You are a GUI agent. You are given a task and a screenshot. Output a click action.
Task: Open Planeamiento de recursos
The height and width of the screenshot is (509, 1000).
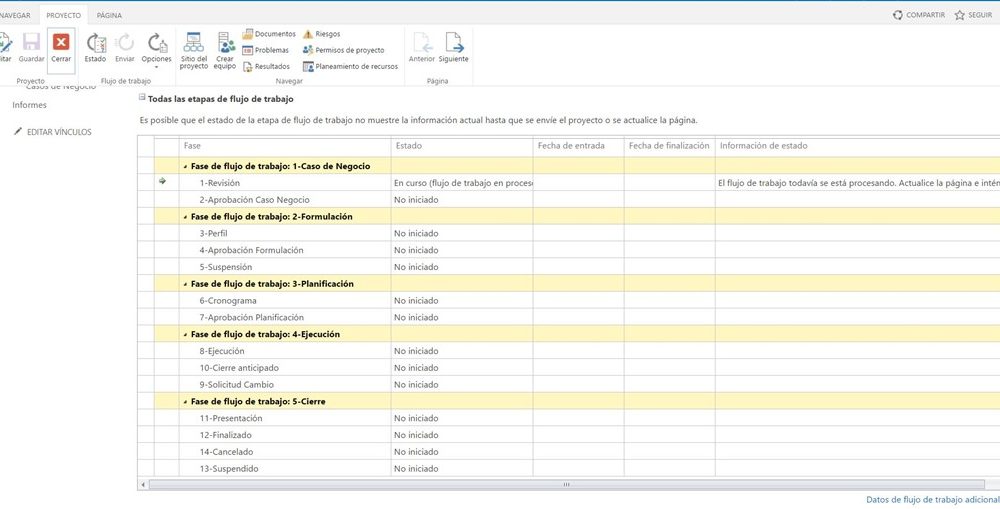350,66
